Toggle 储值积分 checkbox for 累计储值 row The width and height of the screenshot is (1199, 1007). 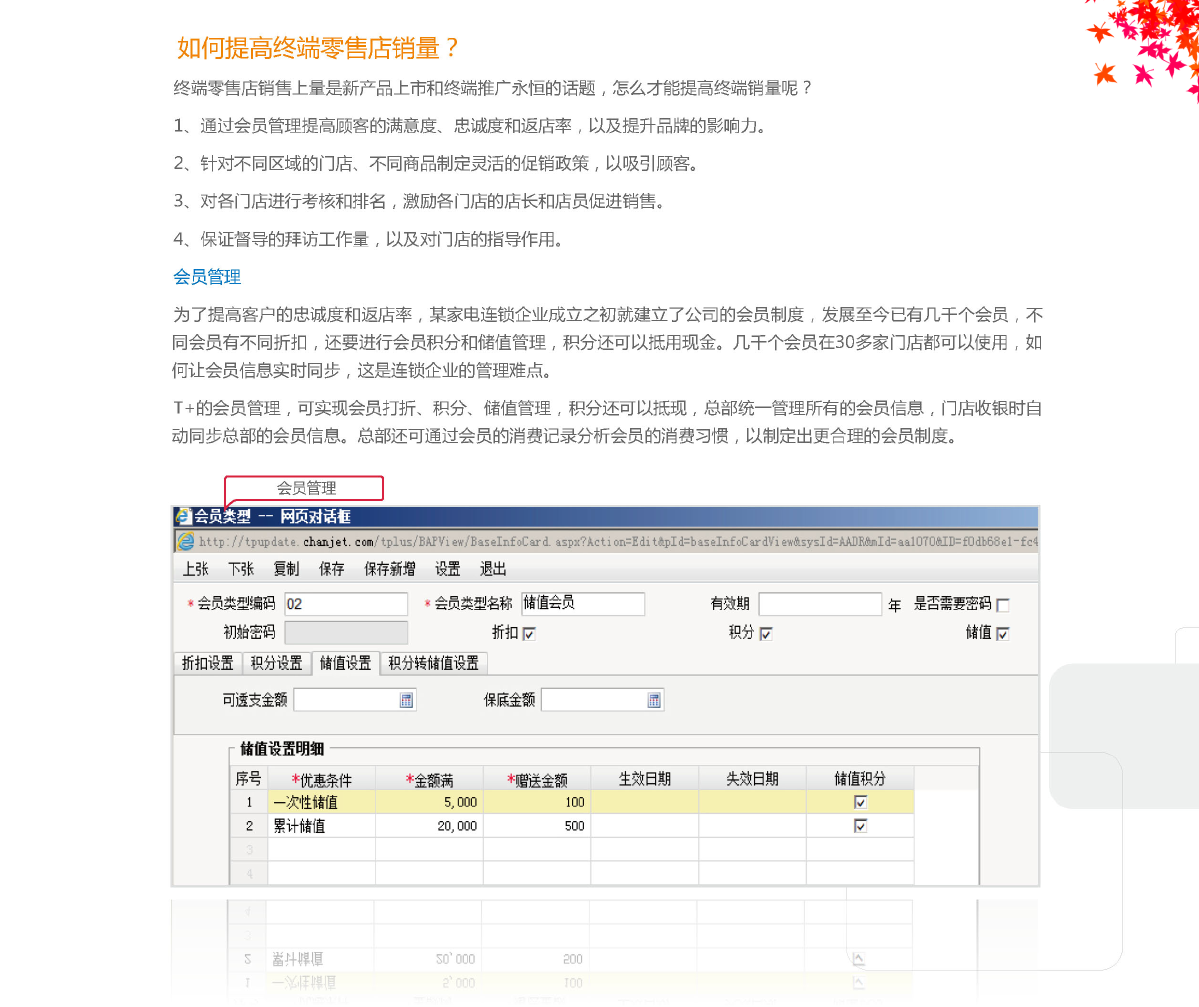pos(860,826)
